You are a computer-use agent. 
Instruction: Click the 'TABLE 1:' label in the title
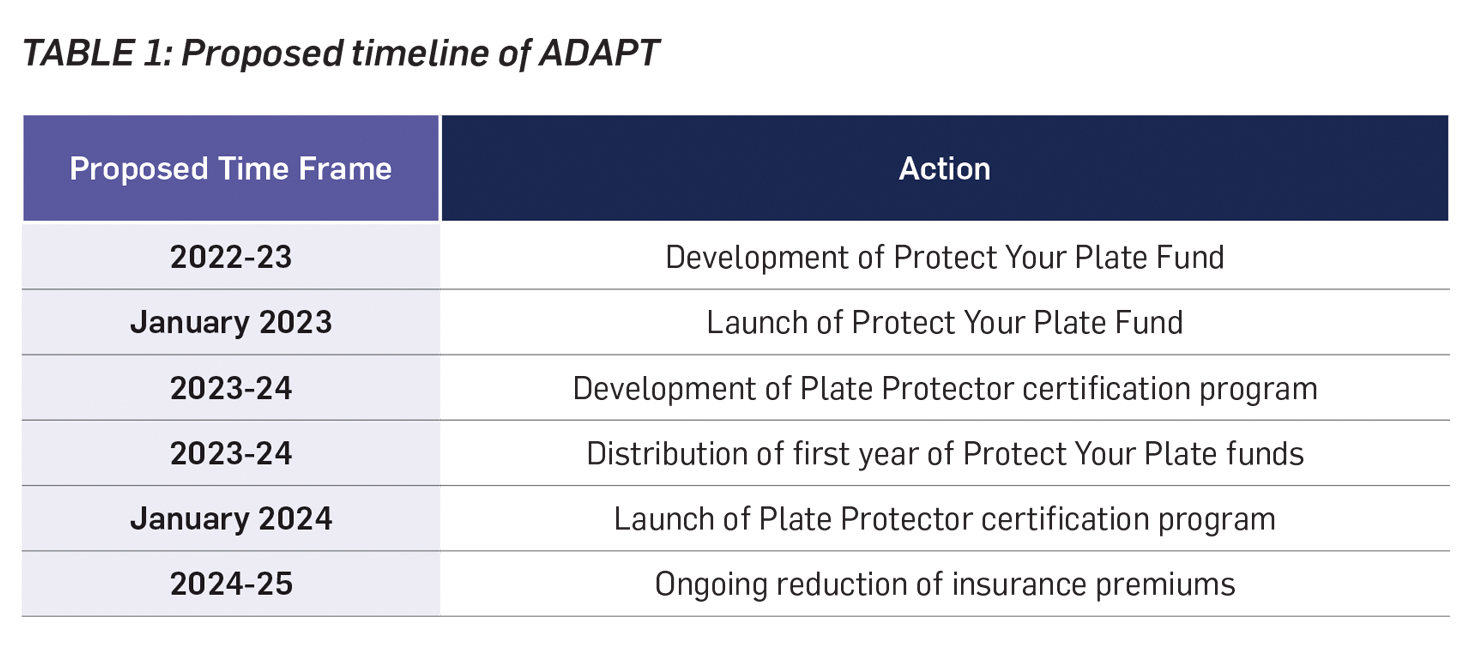pos(95,53)
